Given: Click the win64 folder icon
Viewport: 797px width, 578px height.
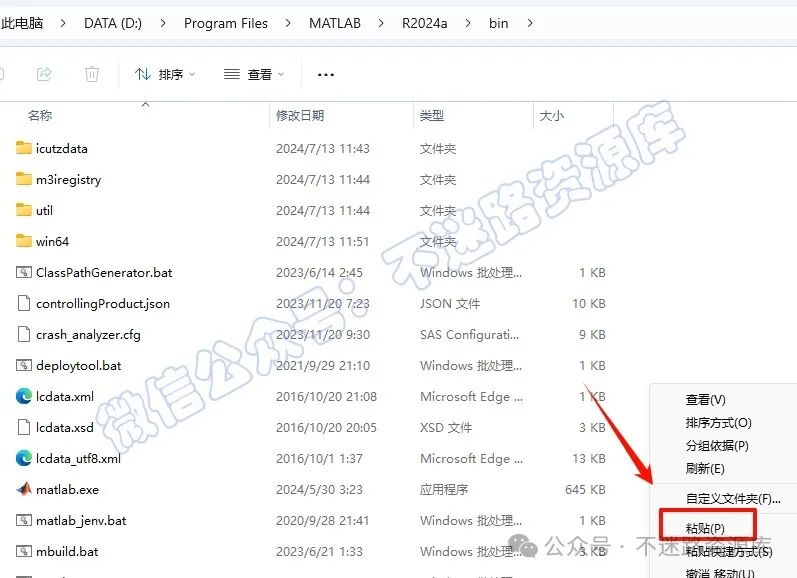Looking at the screenshot, I should click(23, 241).
